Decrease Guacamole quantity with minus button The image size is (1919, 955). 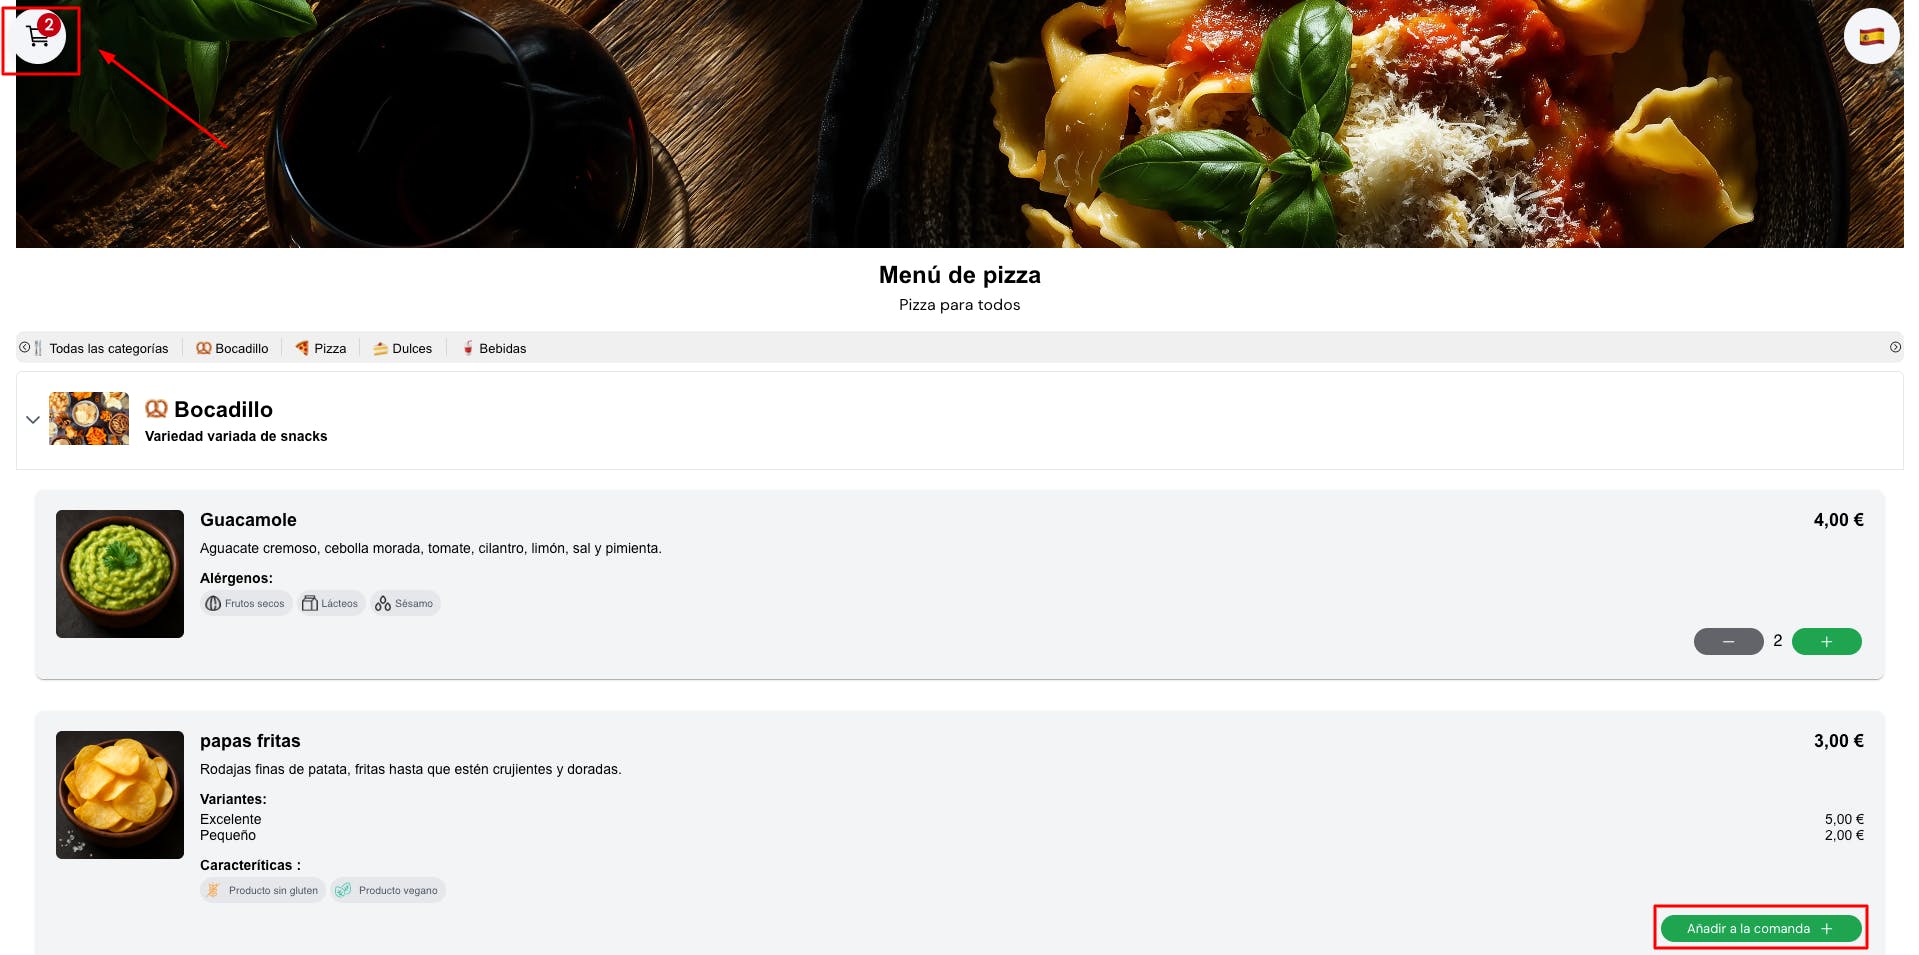pyautogui.click(x=1728, y=641)
